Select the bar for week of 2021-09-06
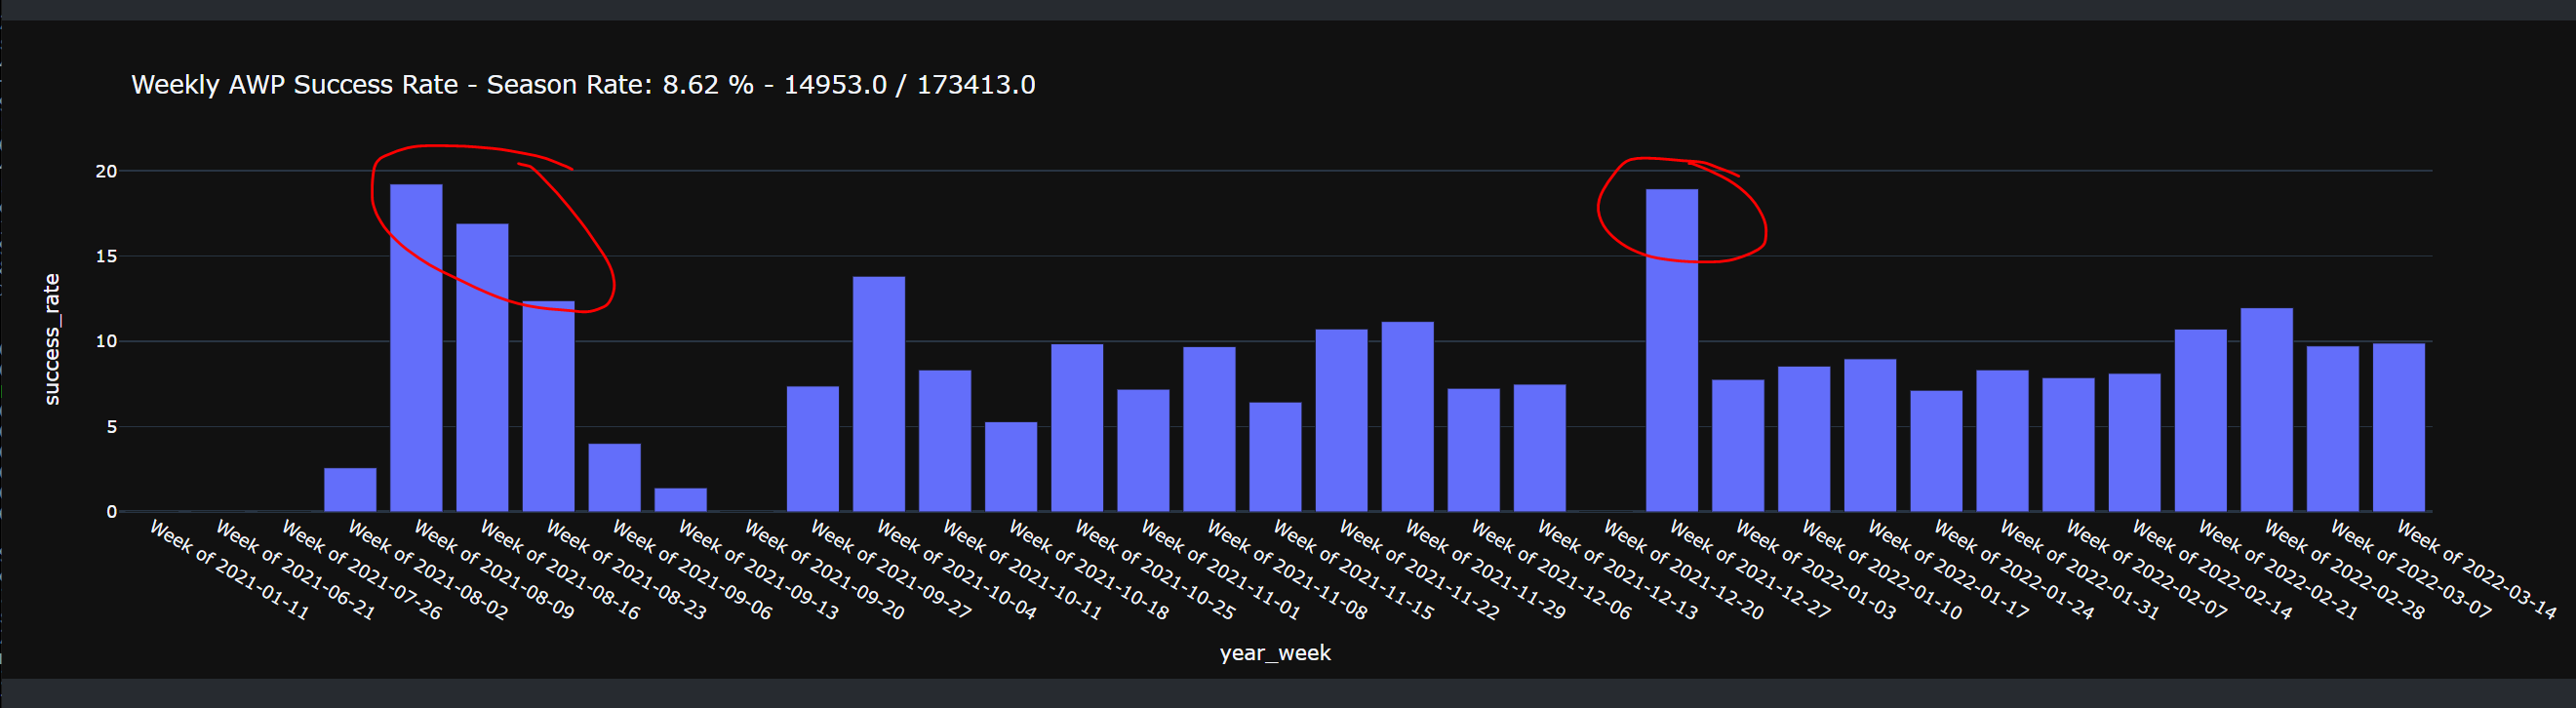2576x708 pixels. coord(614,478)
